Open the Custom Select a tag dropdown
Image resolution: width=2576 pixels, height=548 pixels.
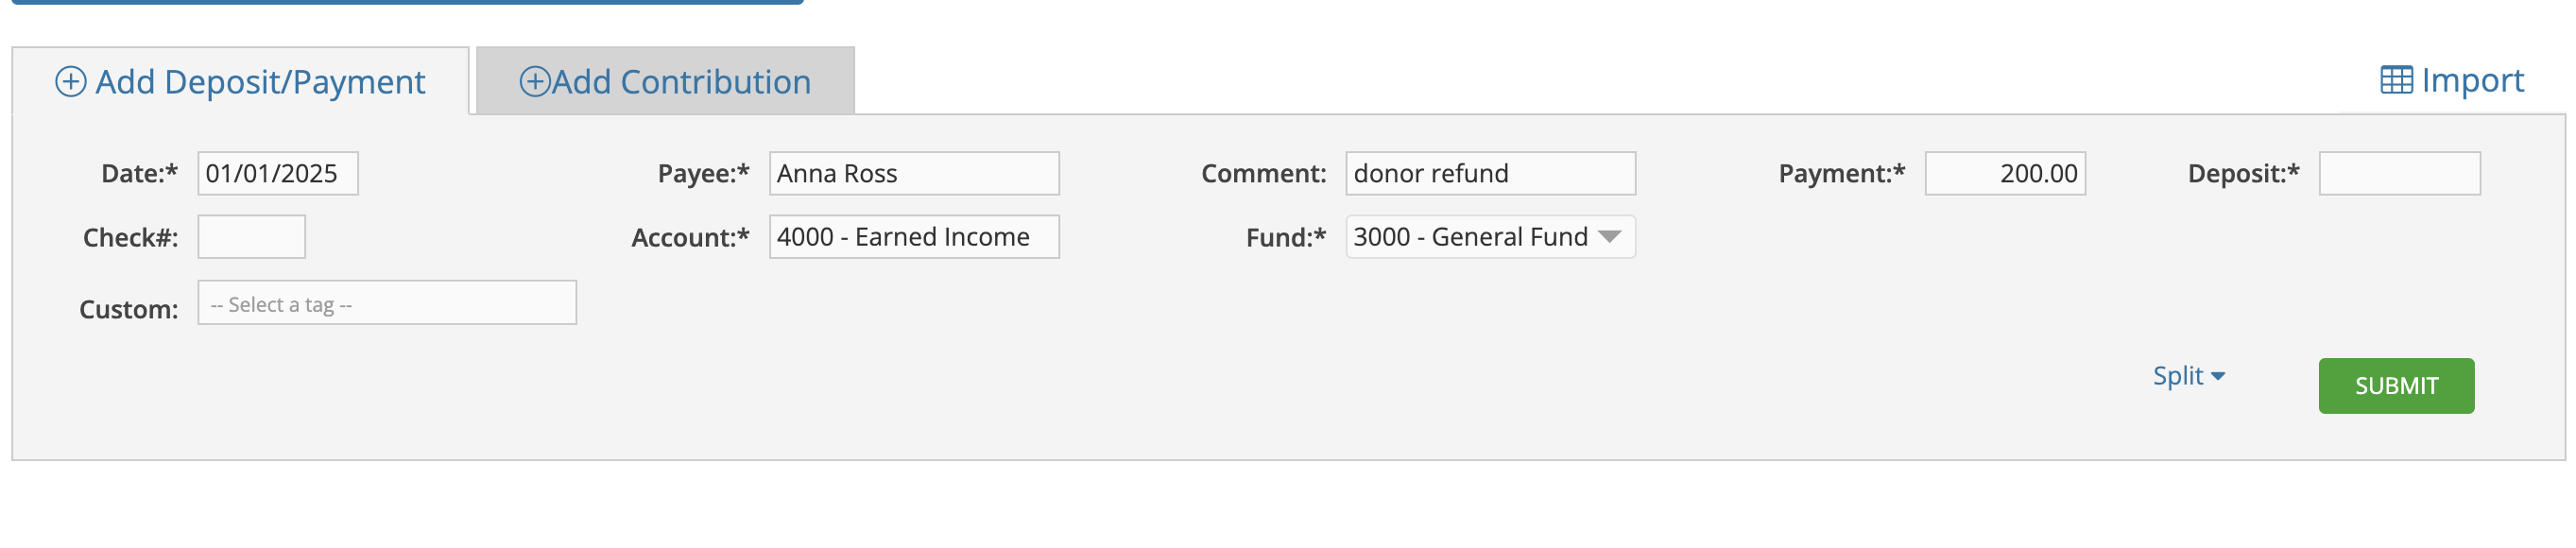[387, 303]
